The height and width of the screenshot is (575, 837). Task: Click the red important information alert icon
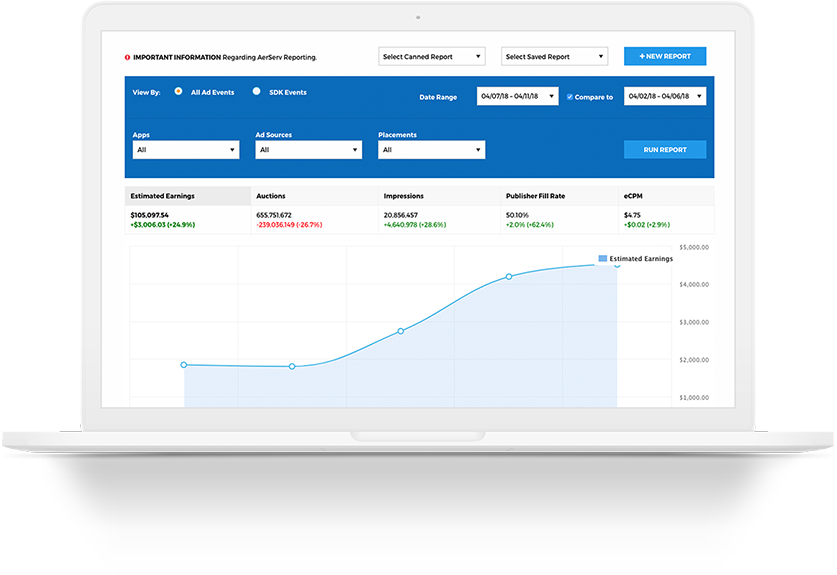pos(127,57)
